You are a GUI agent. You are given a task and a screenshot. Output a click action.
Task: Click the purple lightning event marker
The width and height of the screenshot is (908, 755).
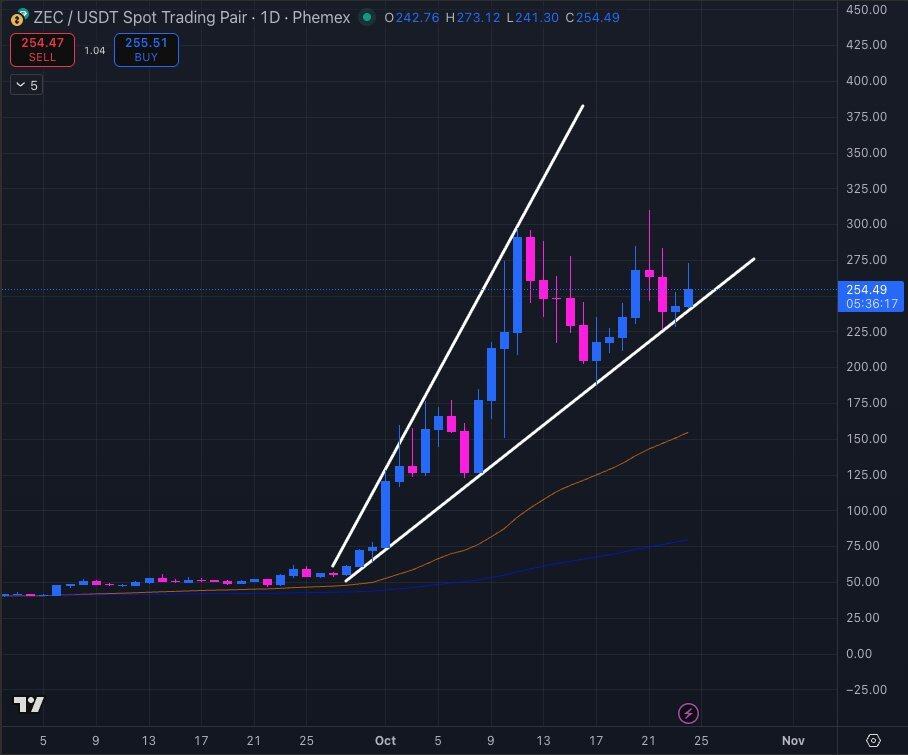[x=688, y=713]
